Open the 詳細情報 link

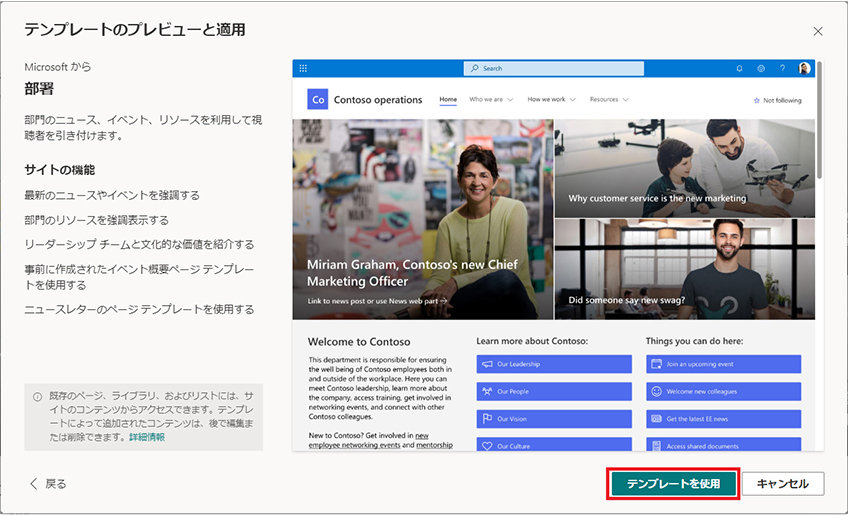(x=147, y=437)
